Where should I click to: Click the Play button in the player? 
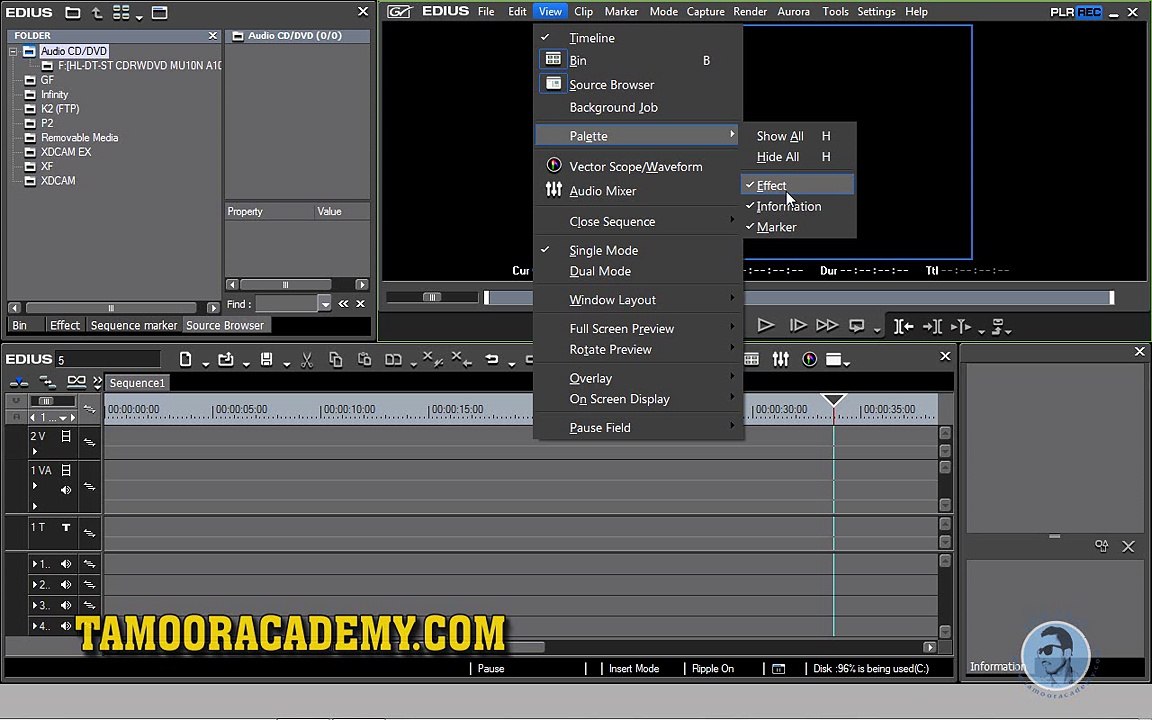[766, 325]
